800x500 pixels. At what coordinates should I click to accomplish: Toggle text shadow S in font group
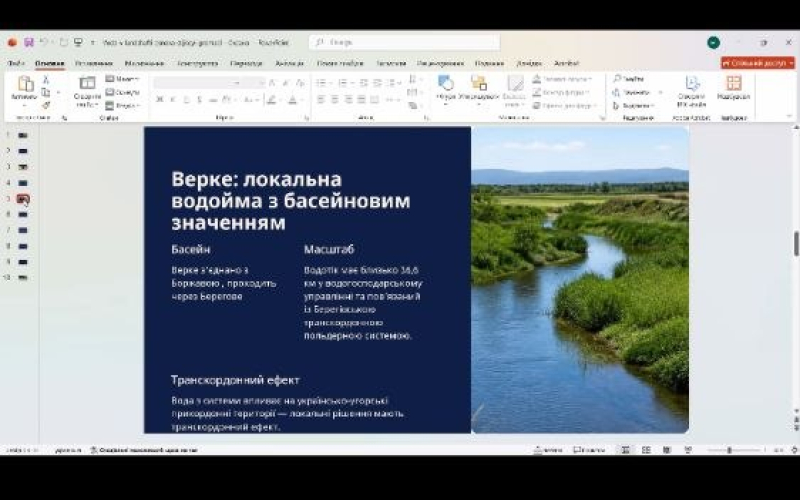[199, 99]
